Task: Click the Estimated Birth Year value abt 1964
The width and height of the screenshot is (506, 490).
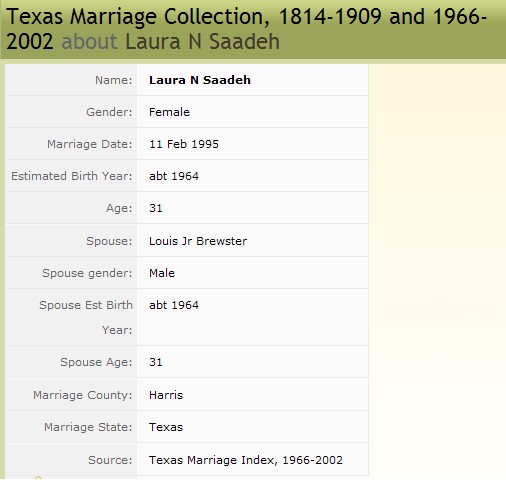Action: pyautogui.click(x=174, y=176)
